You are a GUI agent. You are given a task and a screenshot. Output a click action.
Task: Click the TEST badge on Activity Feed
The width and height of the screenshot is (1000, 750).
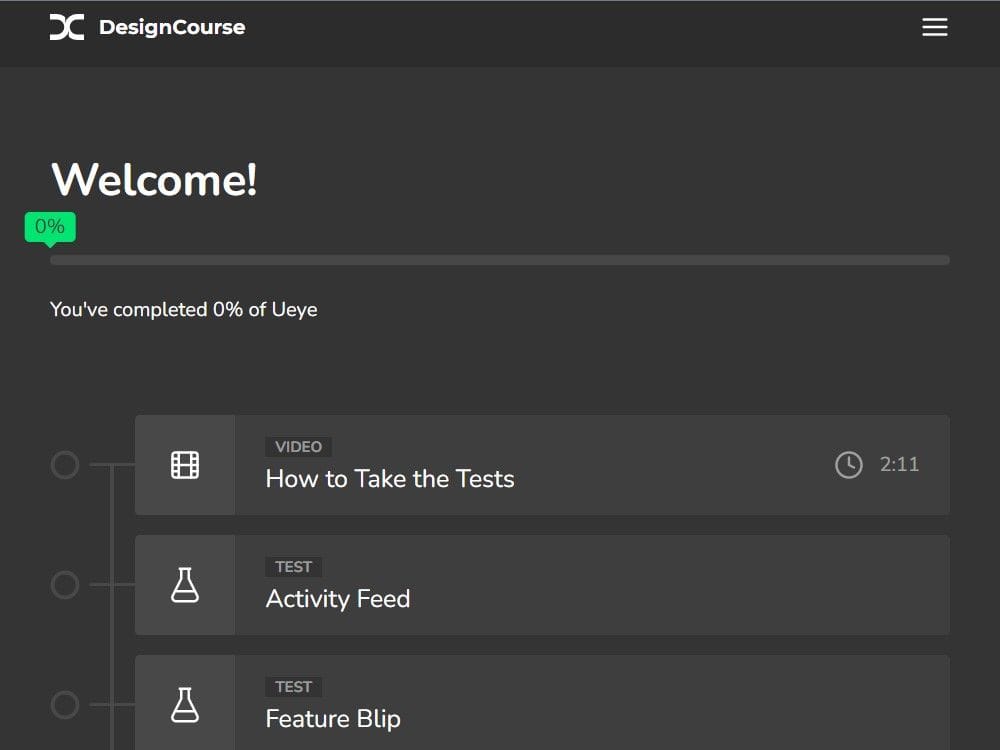294,566
